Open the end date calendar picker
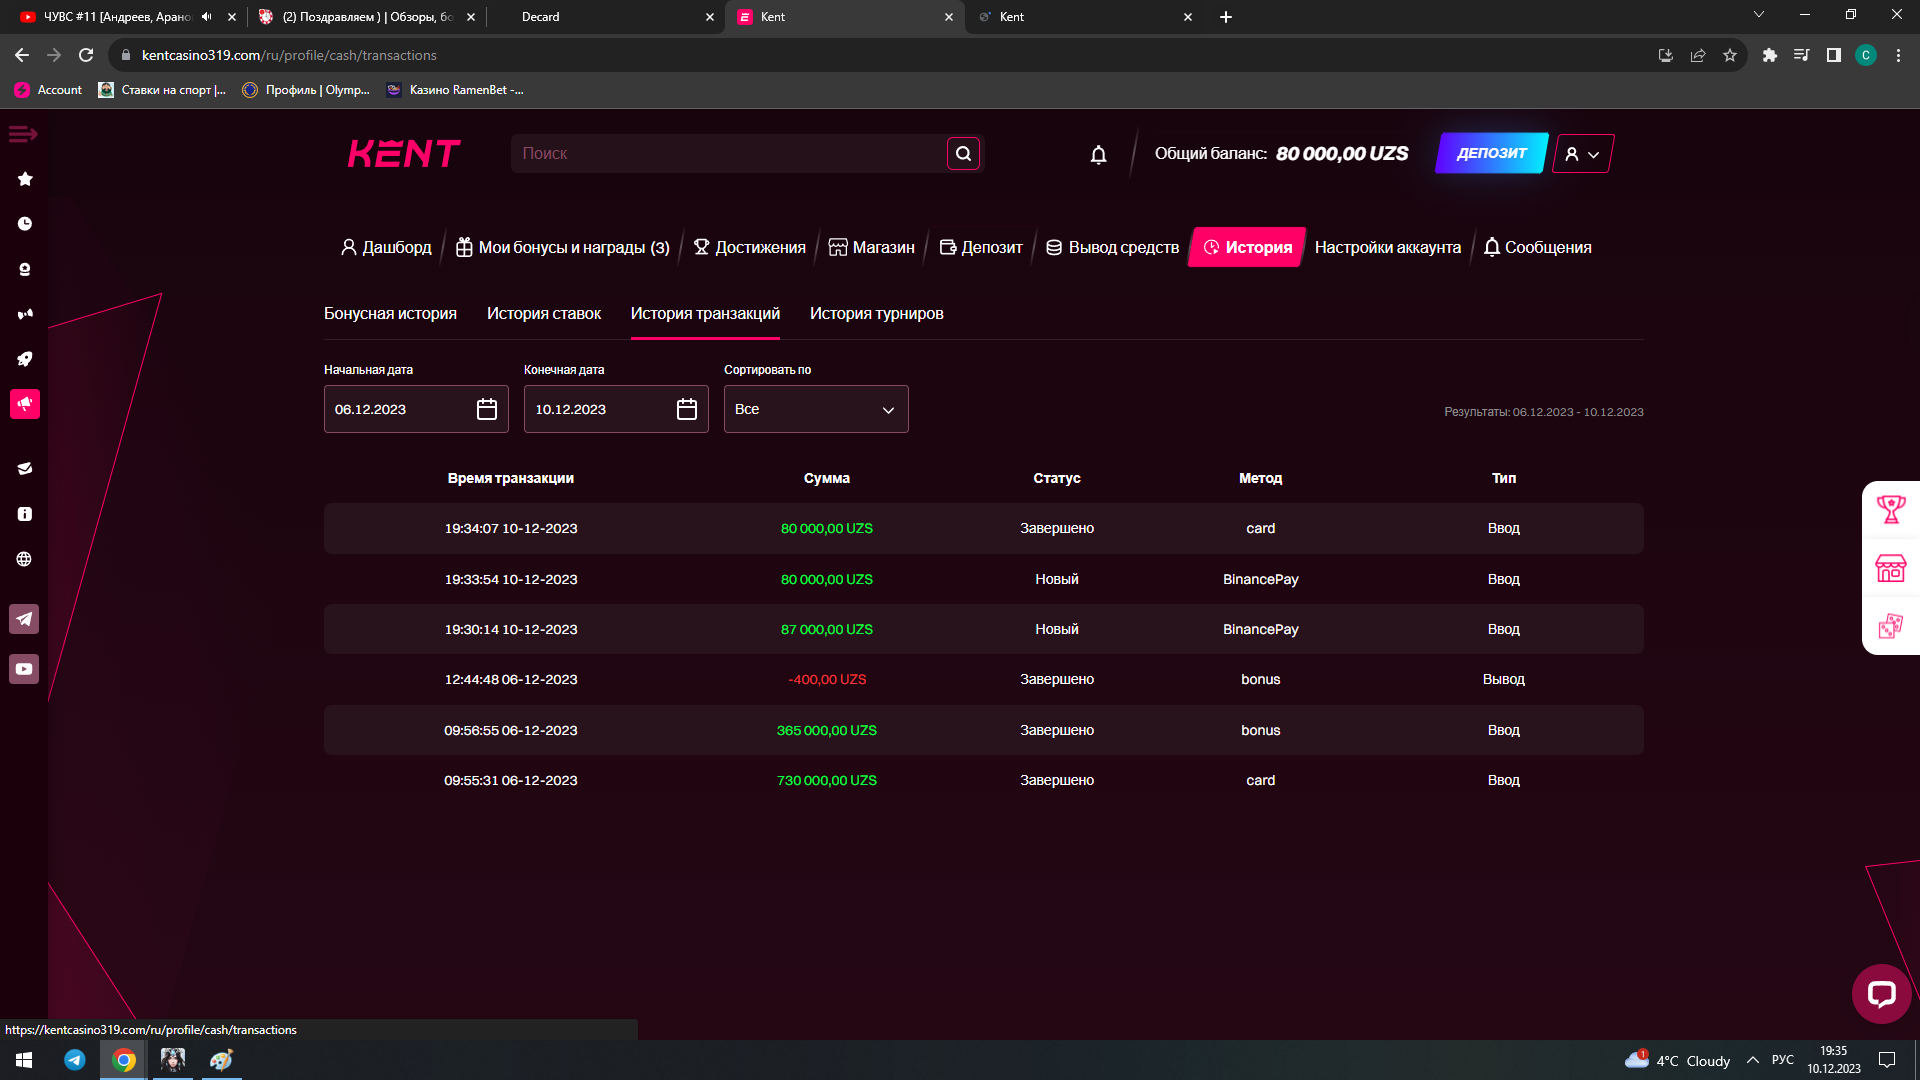This screenshot has height=1080, width=1920. click(x=687, y=409)
